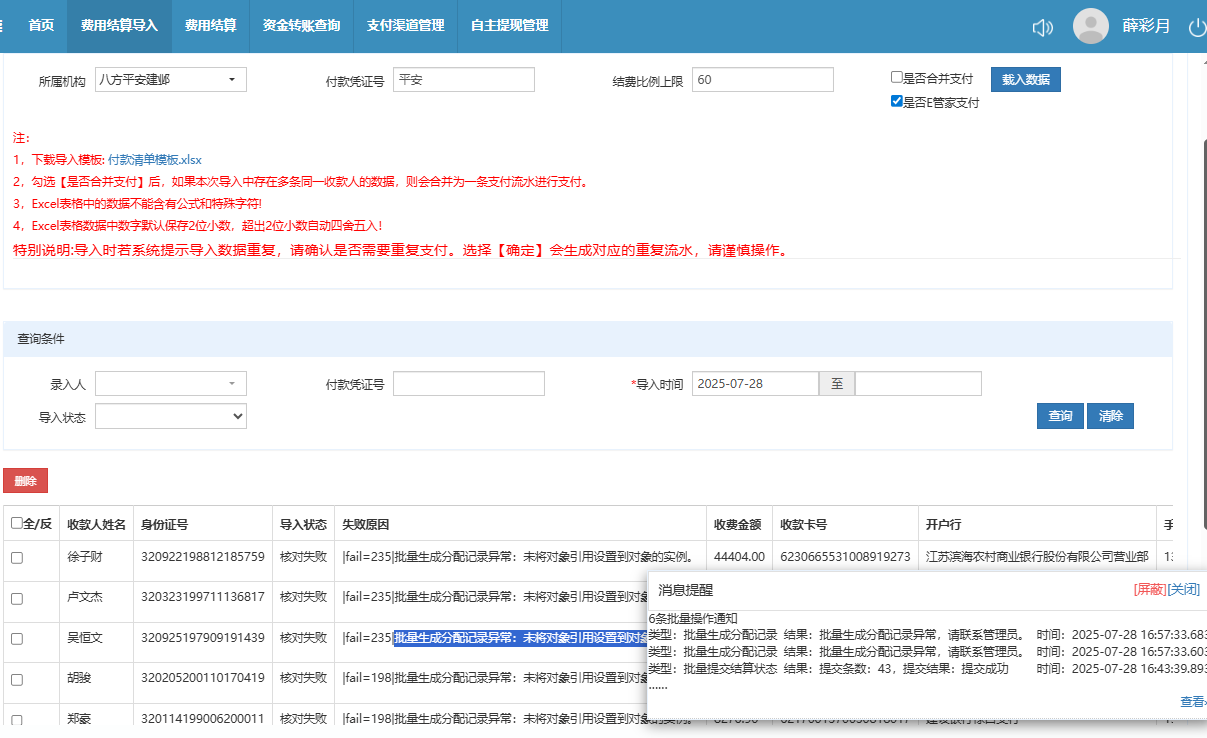Click the 导入时间 start date field
Screen dimensions: 1207x738
[x=755, y=384]
